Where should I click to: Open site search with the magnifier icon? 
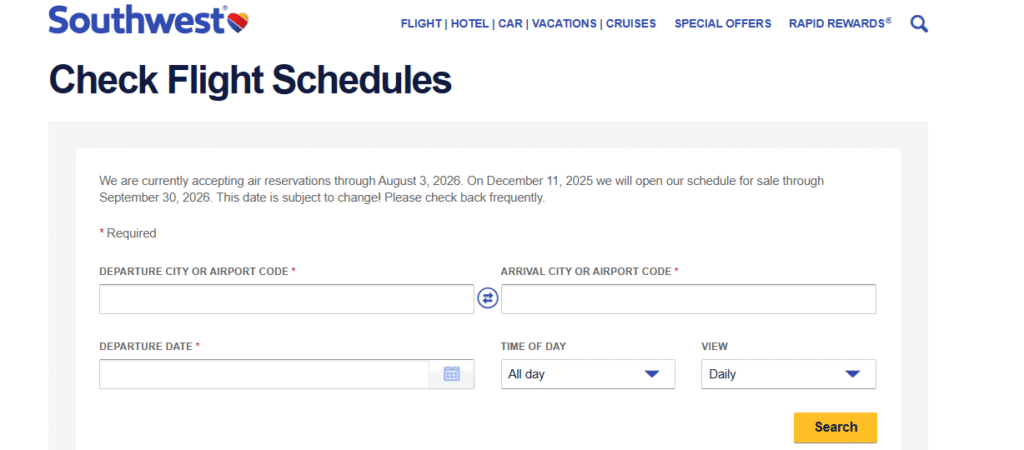(919, 23)
